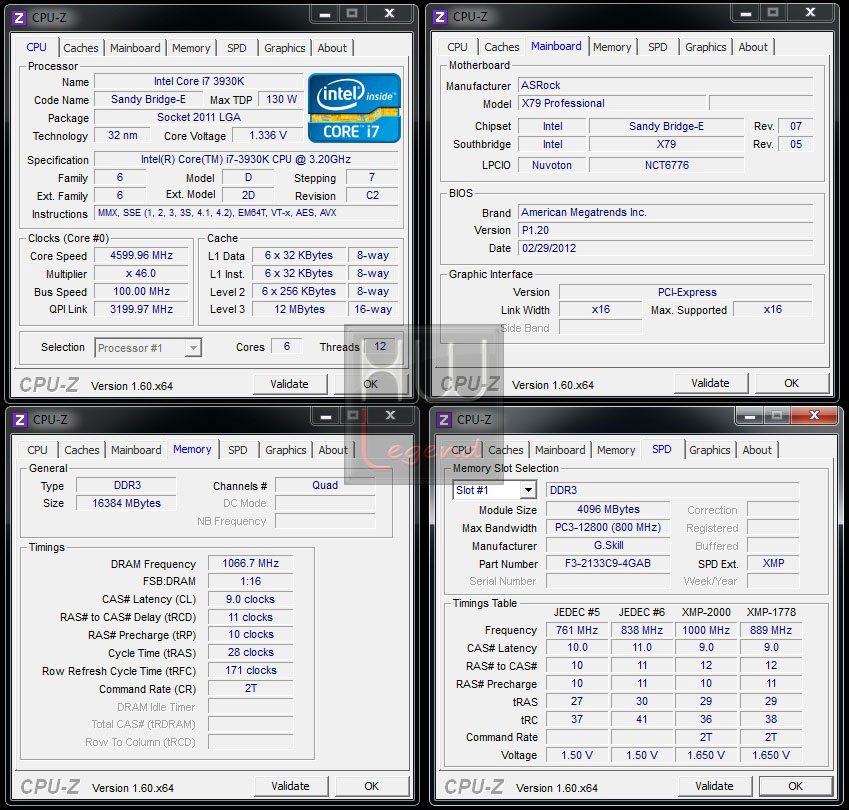The height and width of the screenshot is (810, 849).
Task: Click the JEDEC #5 frequency 761 MHz
Action: point(577,630)
